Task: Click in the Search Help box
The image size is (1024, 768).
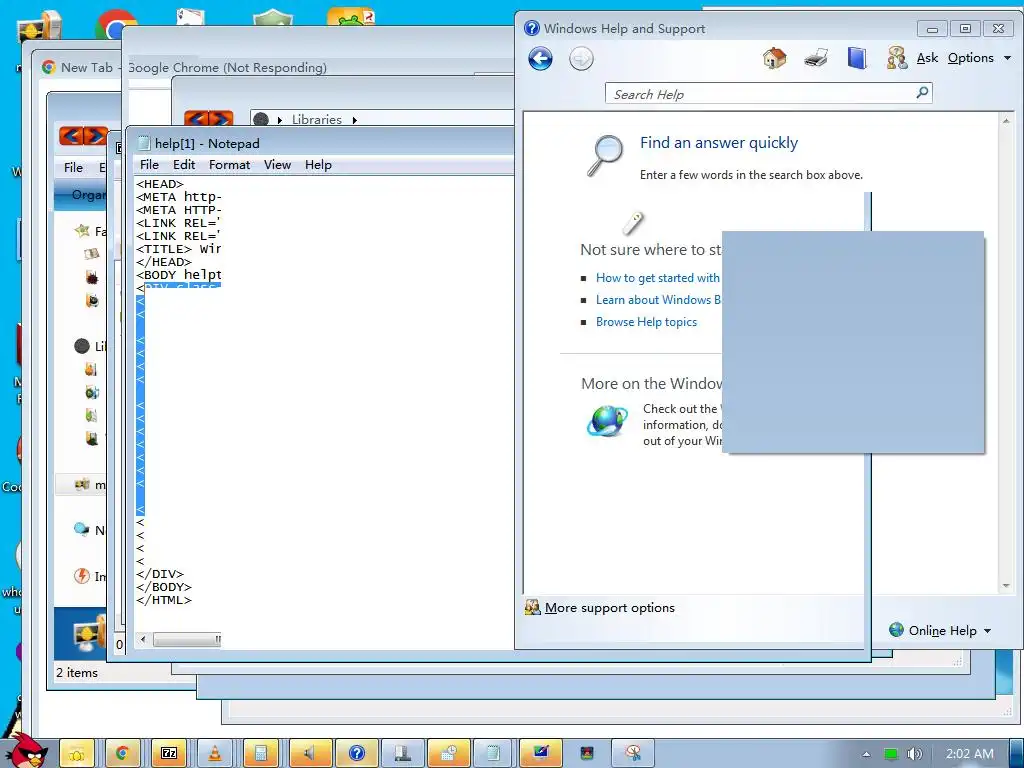Action: coord(760,94)
